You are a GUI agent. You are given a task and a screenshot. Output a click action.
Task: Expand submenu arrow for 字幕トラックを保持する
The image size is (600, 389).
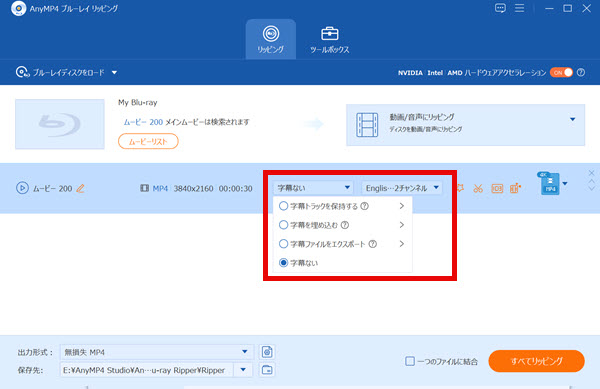(x=401, y=206)
